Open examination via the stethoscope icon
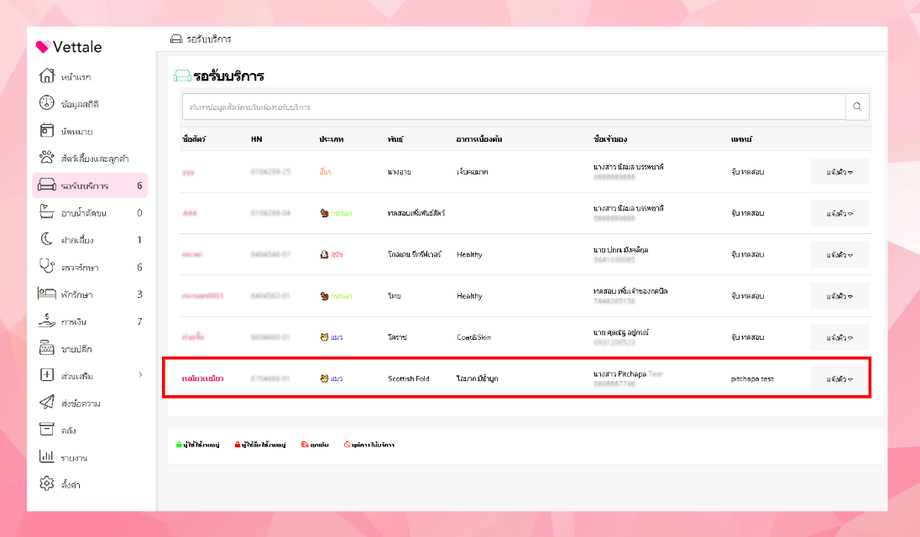Image resolution: width=920 pixels, height=537 pixels. point(46,266)
